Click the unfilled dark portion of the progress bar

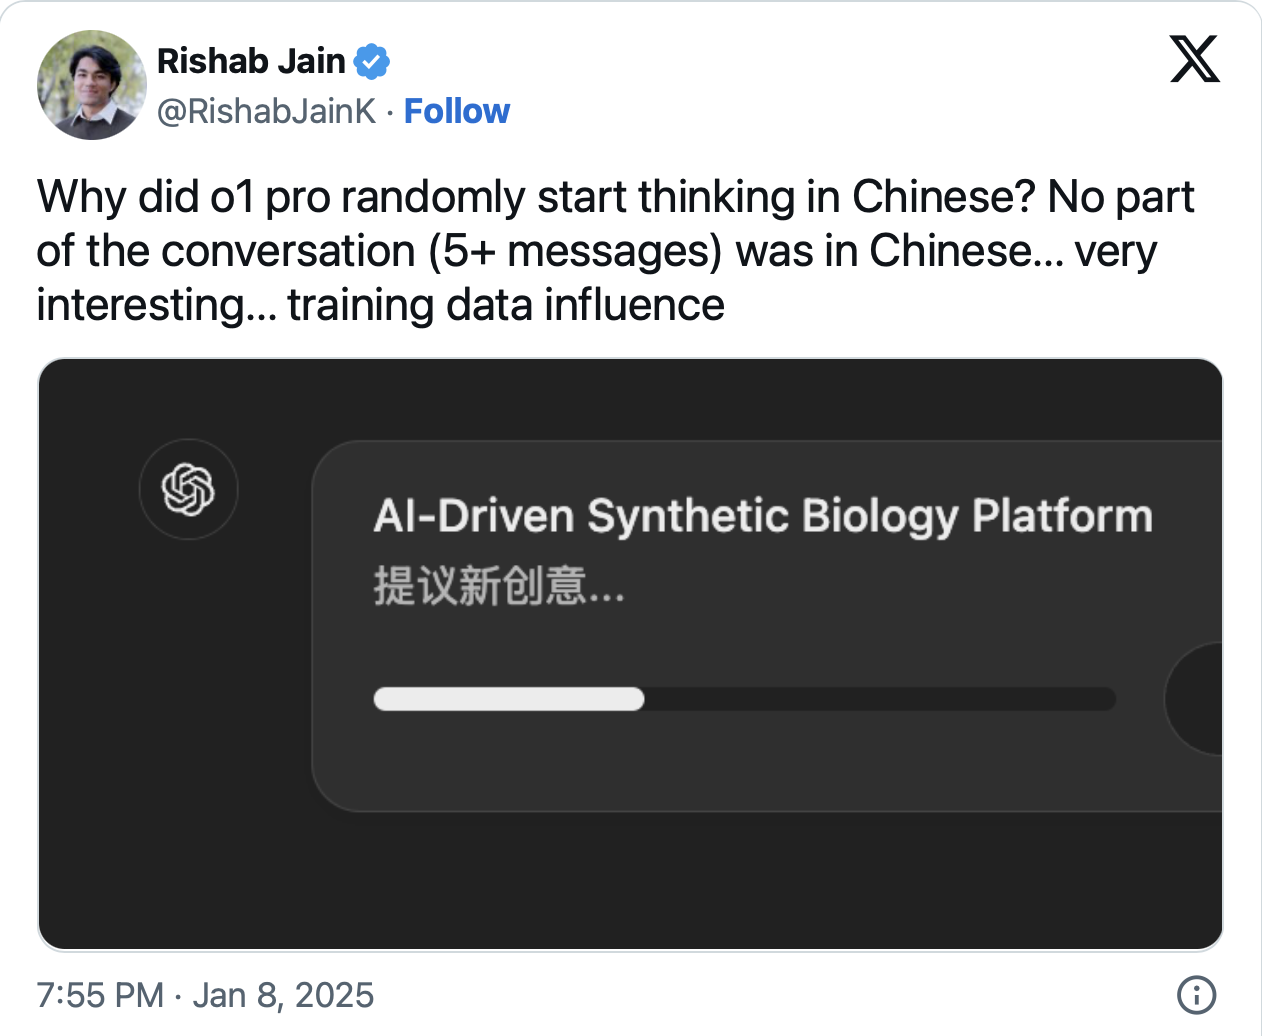pyautogui.click(x=880, y=699)
